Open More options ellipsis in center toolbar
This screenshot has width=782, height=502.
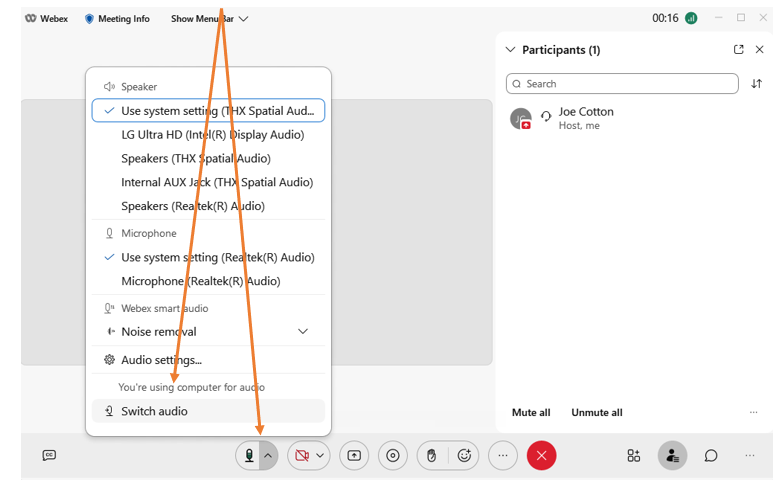[x=503, y=455]
